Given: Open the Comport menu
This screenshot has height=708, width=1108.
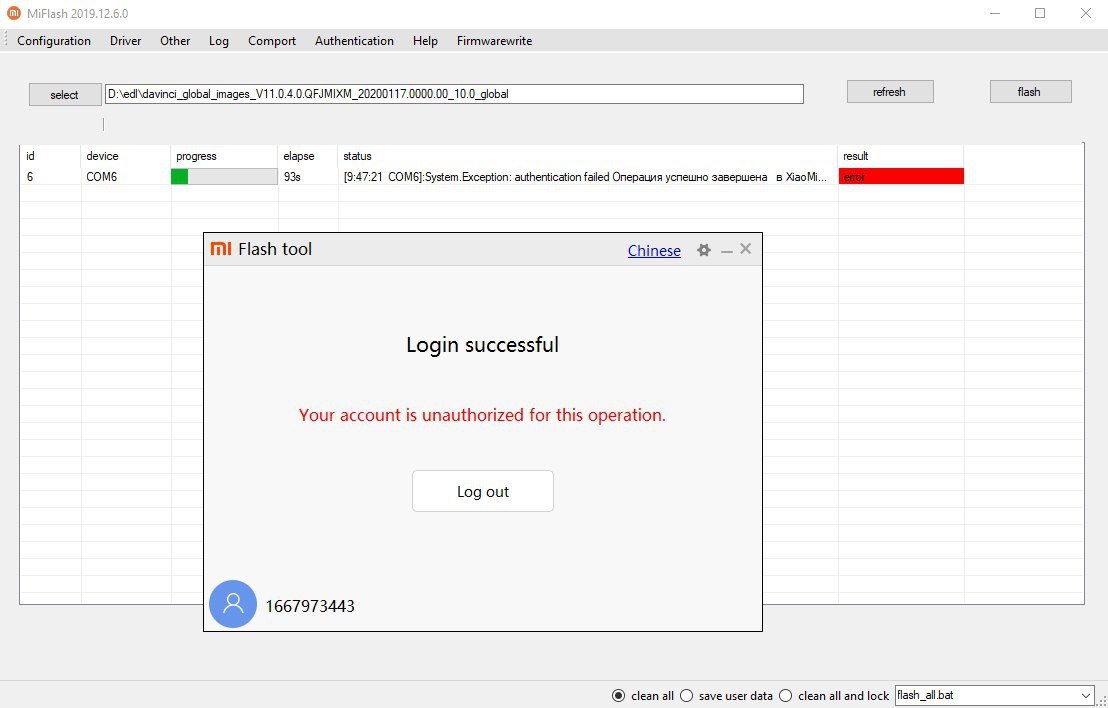Looking at the screenshot, I should (x=272, y=41).
